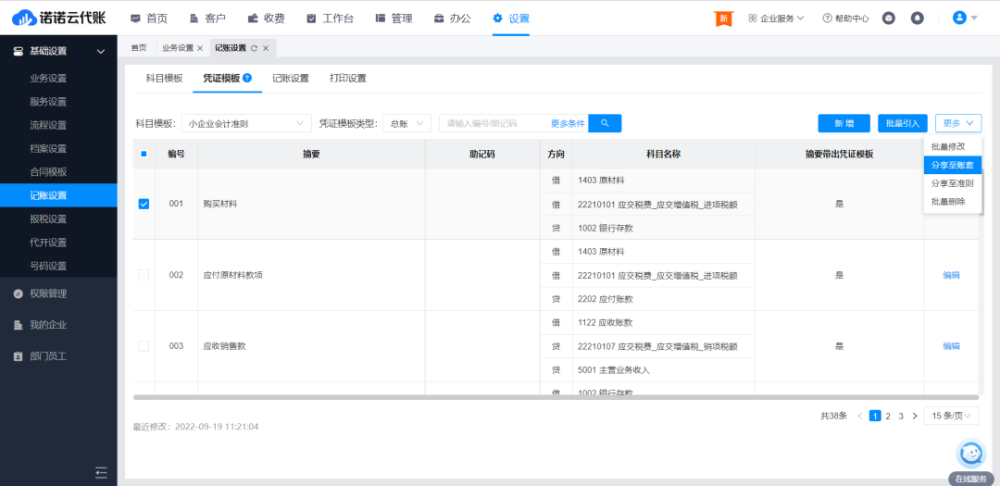The image size is (1000, 486).
Task: Check the checkbox for row 002
Action: [x=143, y=275]
